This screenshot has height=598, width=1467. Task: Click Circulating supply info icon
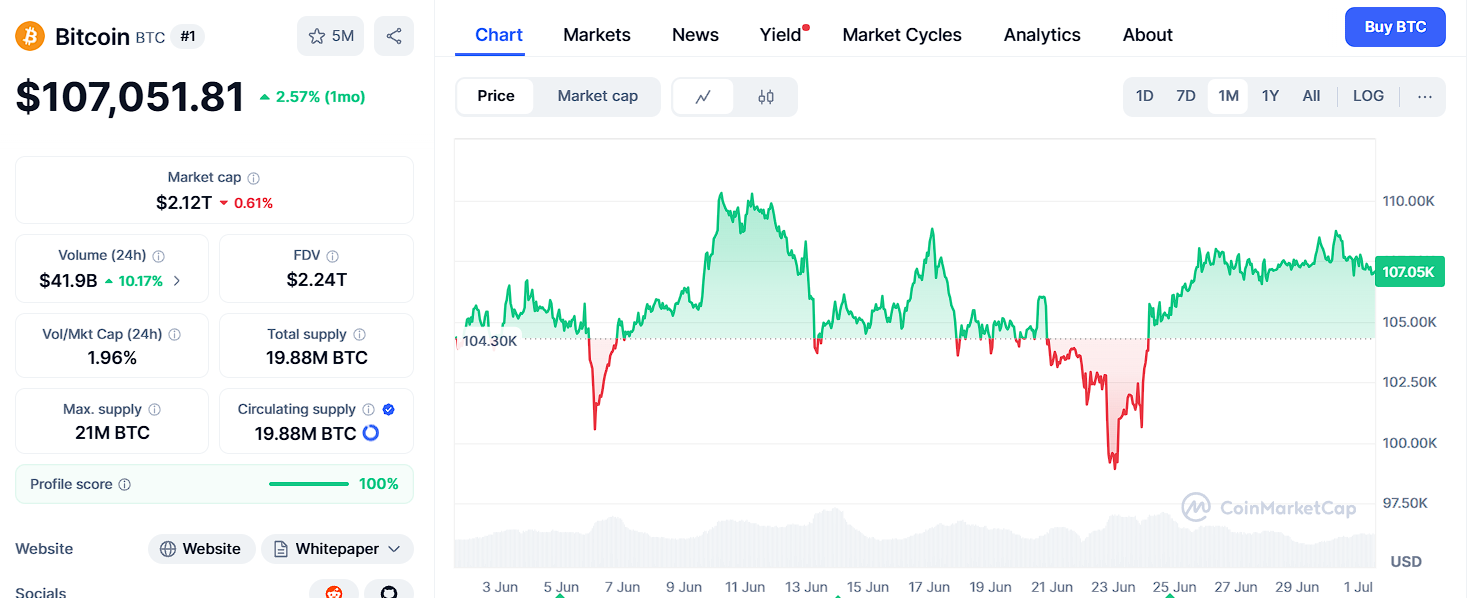point(369,410)
